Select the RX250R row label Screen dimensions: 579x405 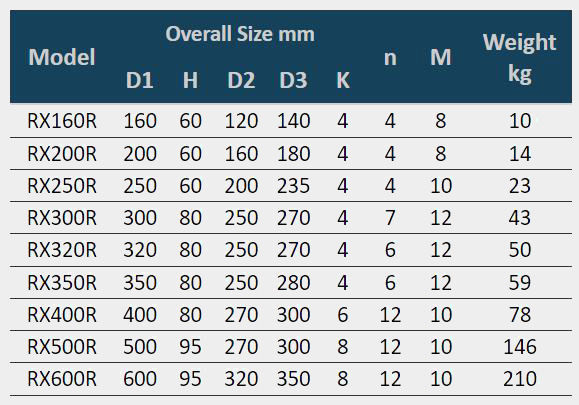(62, 185)
